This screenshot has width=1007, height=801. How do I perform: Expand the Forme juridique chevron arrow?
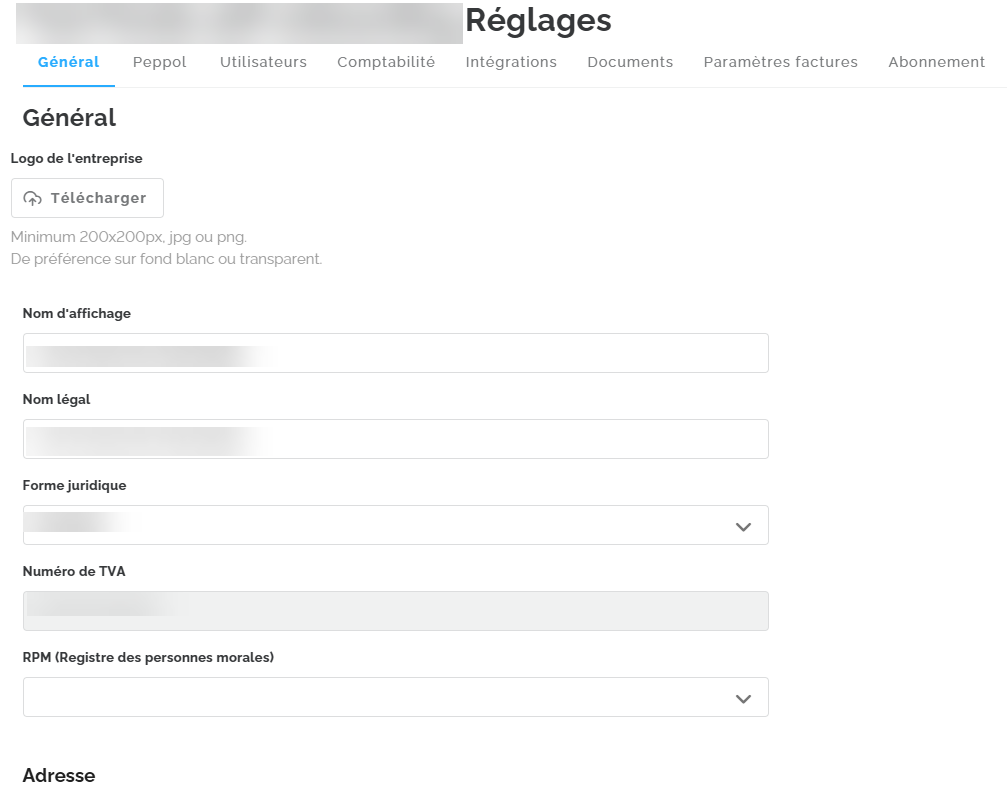tap(743, 526)
